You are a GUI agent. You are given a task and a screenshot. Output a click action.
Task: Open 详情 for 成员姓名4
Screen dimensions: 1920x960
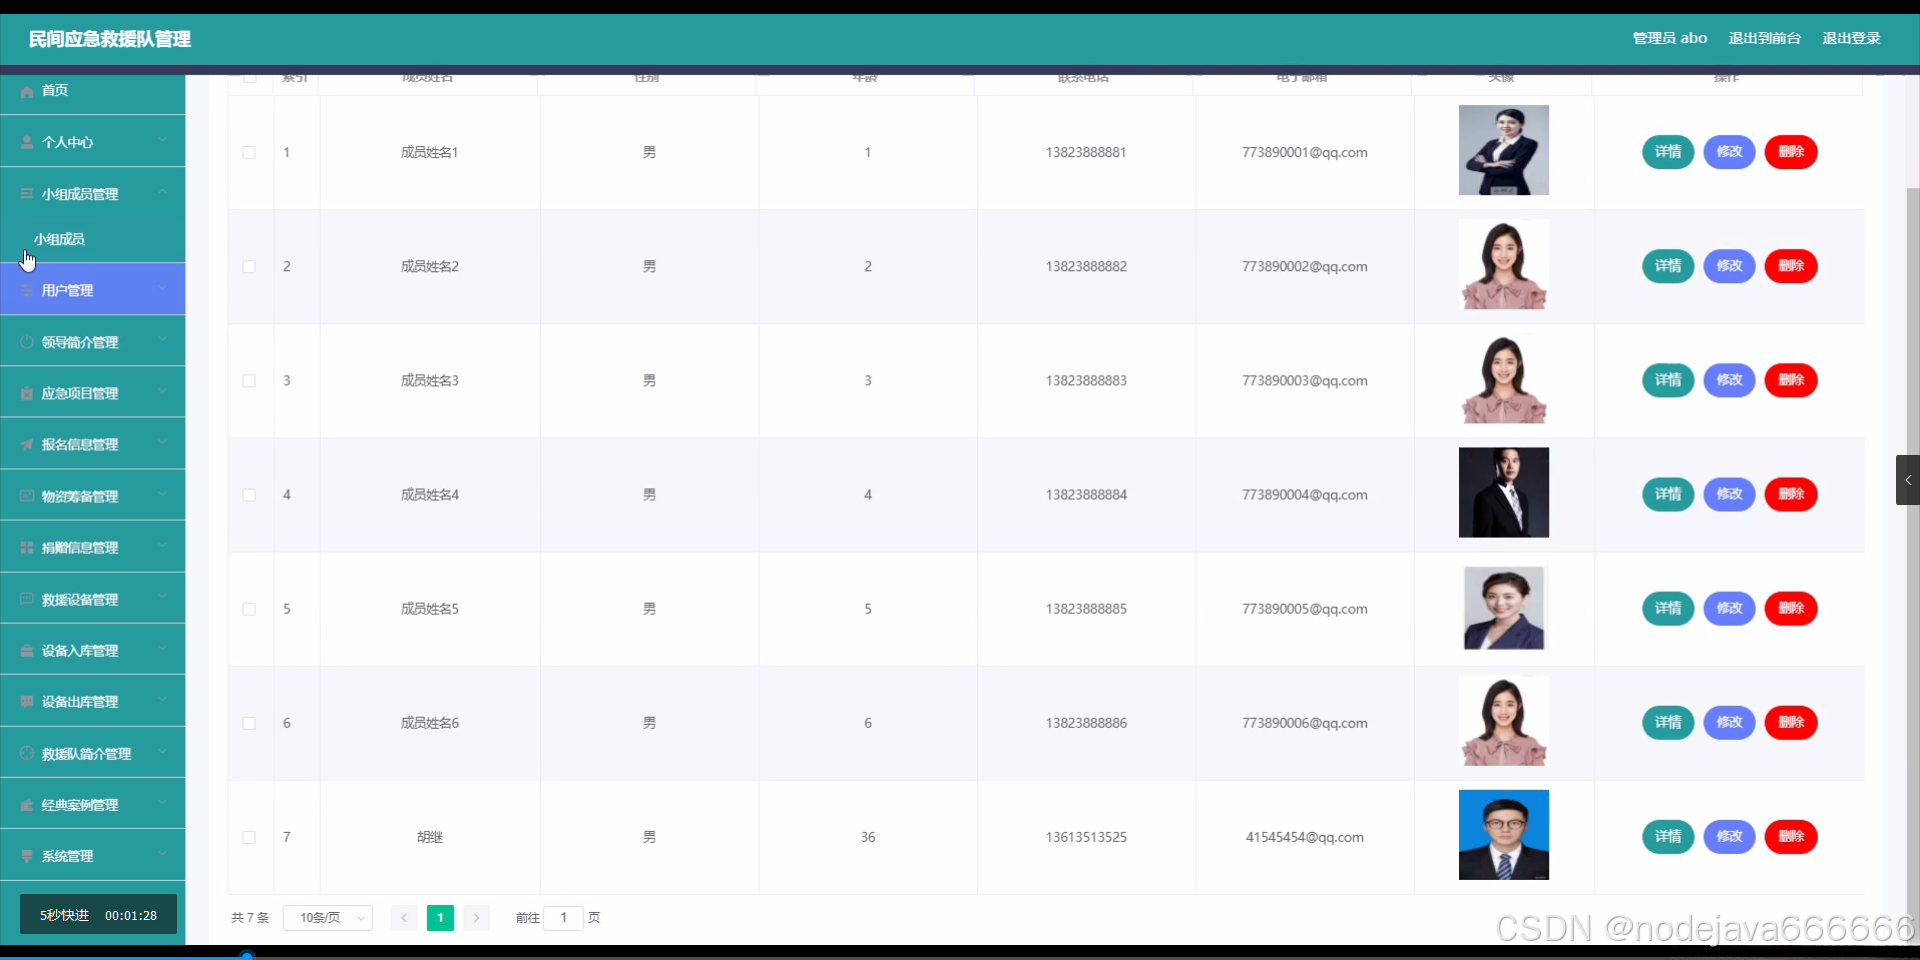[1668, 494]
